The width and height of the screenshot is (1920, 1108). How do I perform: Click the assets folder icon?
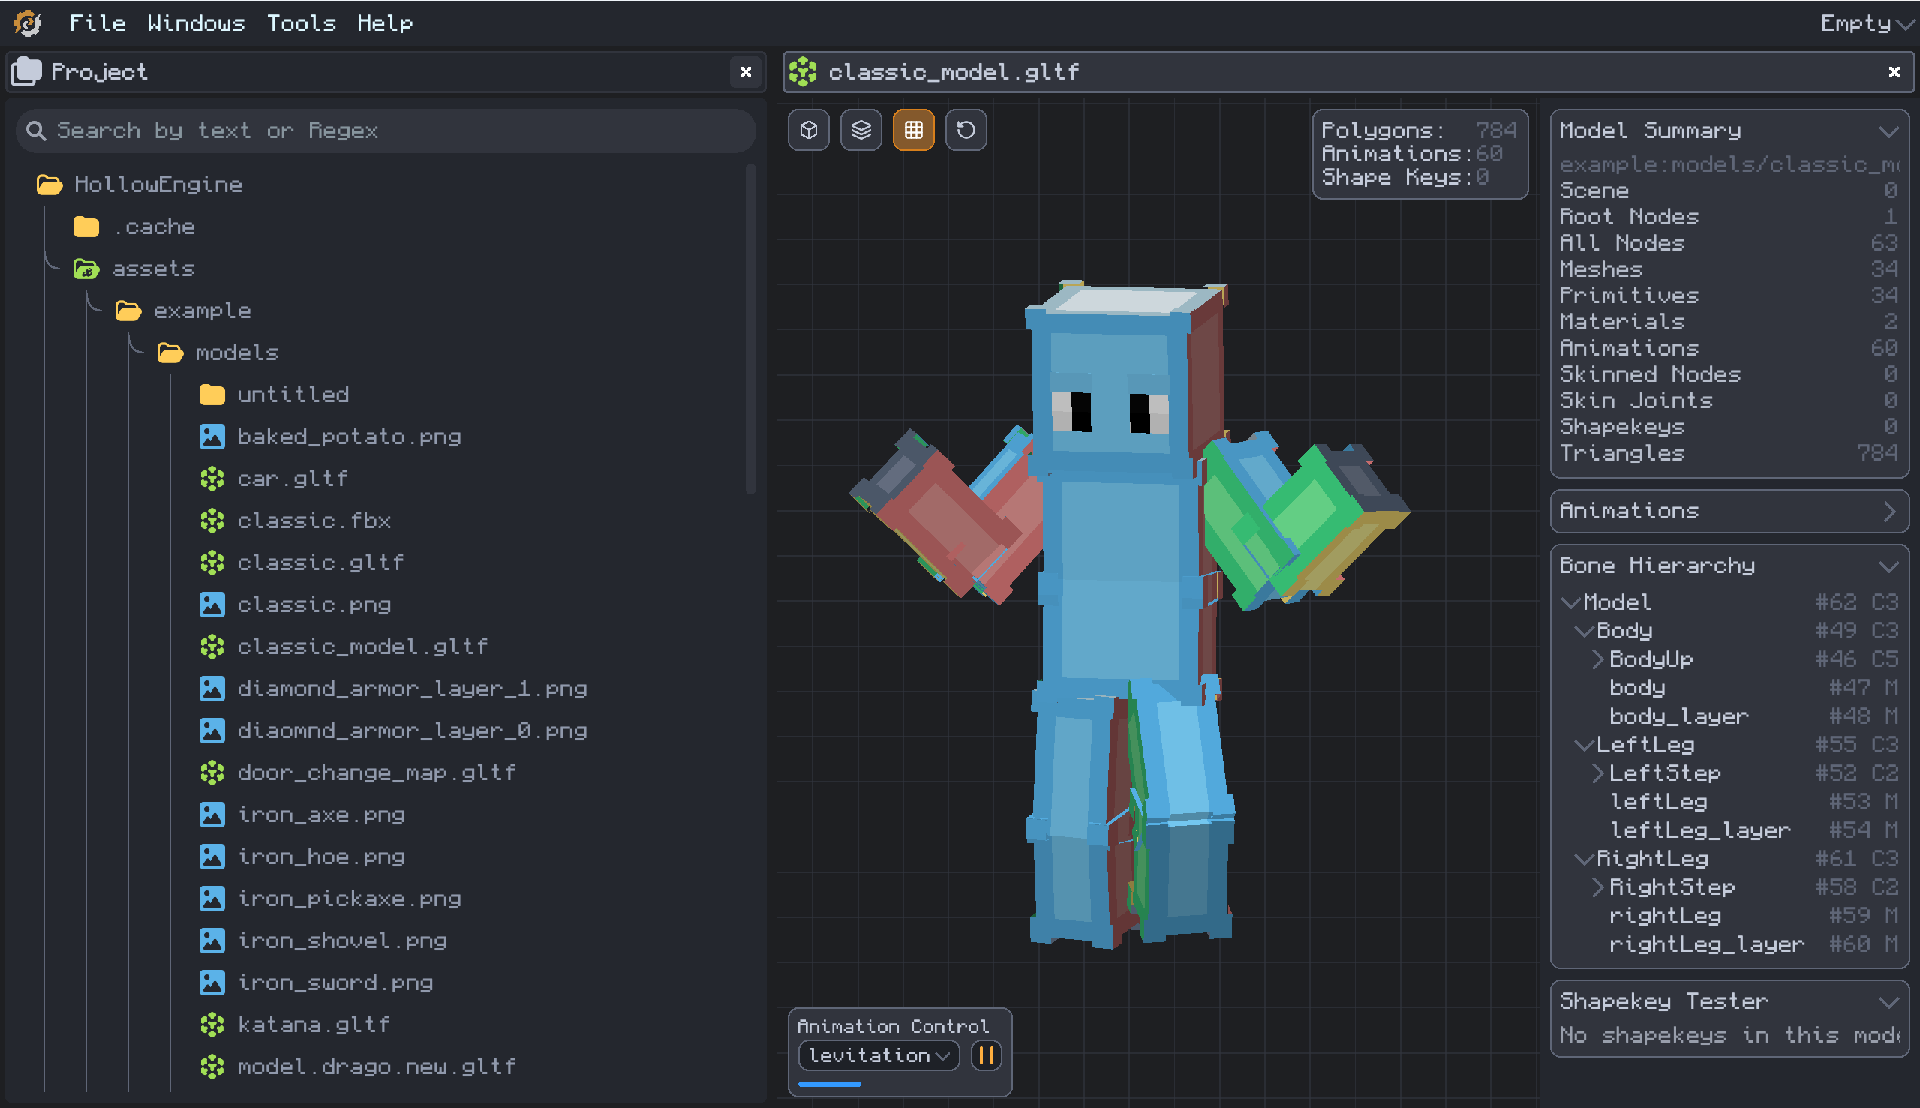(87, 269)
